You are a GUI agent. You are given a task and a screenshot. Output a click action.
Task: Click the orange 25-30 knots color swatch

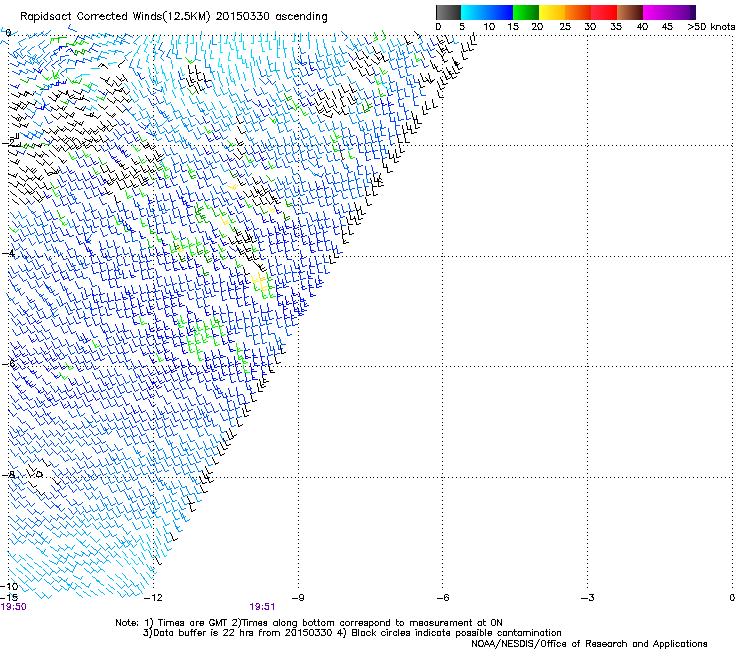tap(578, 12)
